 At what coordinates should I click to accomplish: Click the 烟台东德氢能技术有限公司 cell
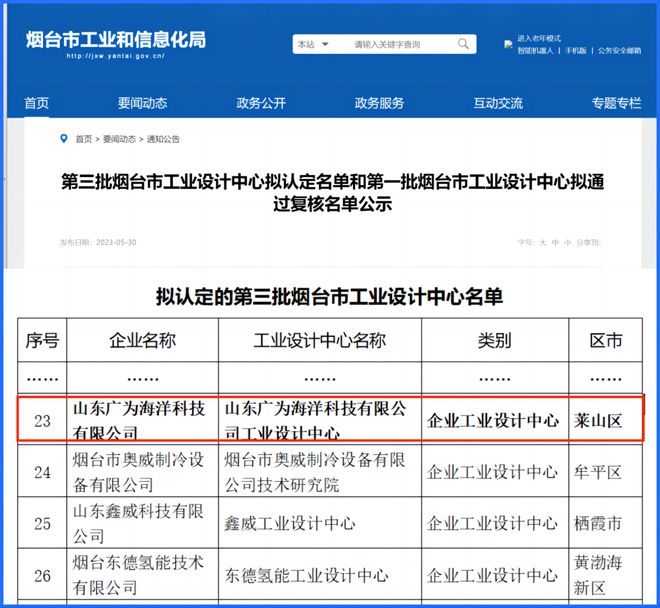point(143,575)
